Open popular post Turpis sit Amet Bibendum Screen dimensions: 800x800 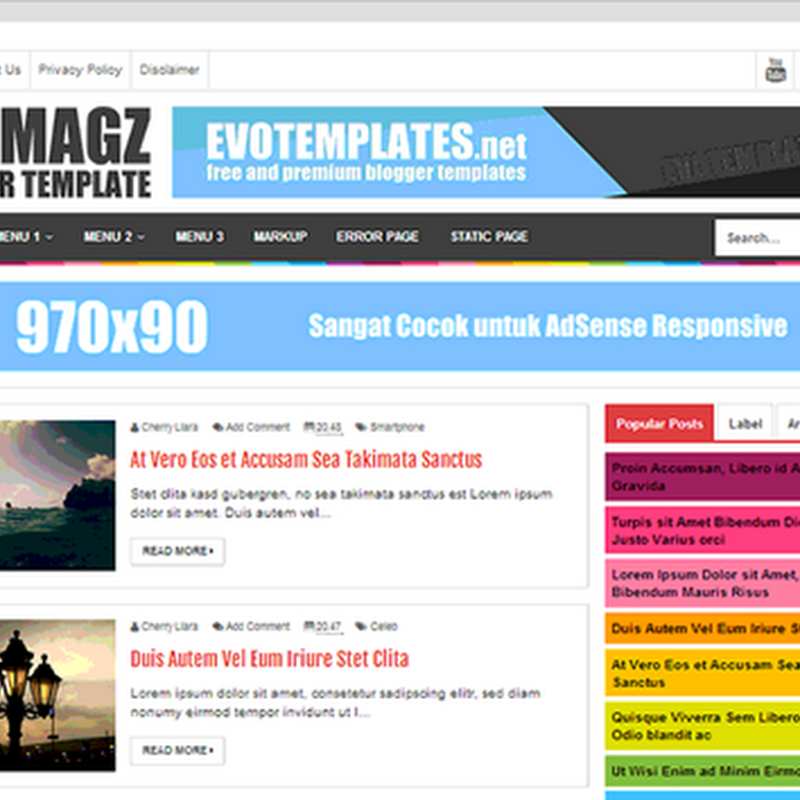point(703,530)
